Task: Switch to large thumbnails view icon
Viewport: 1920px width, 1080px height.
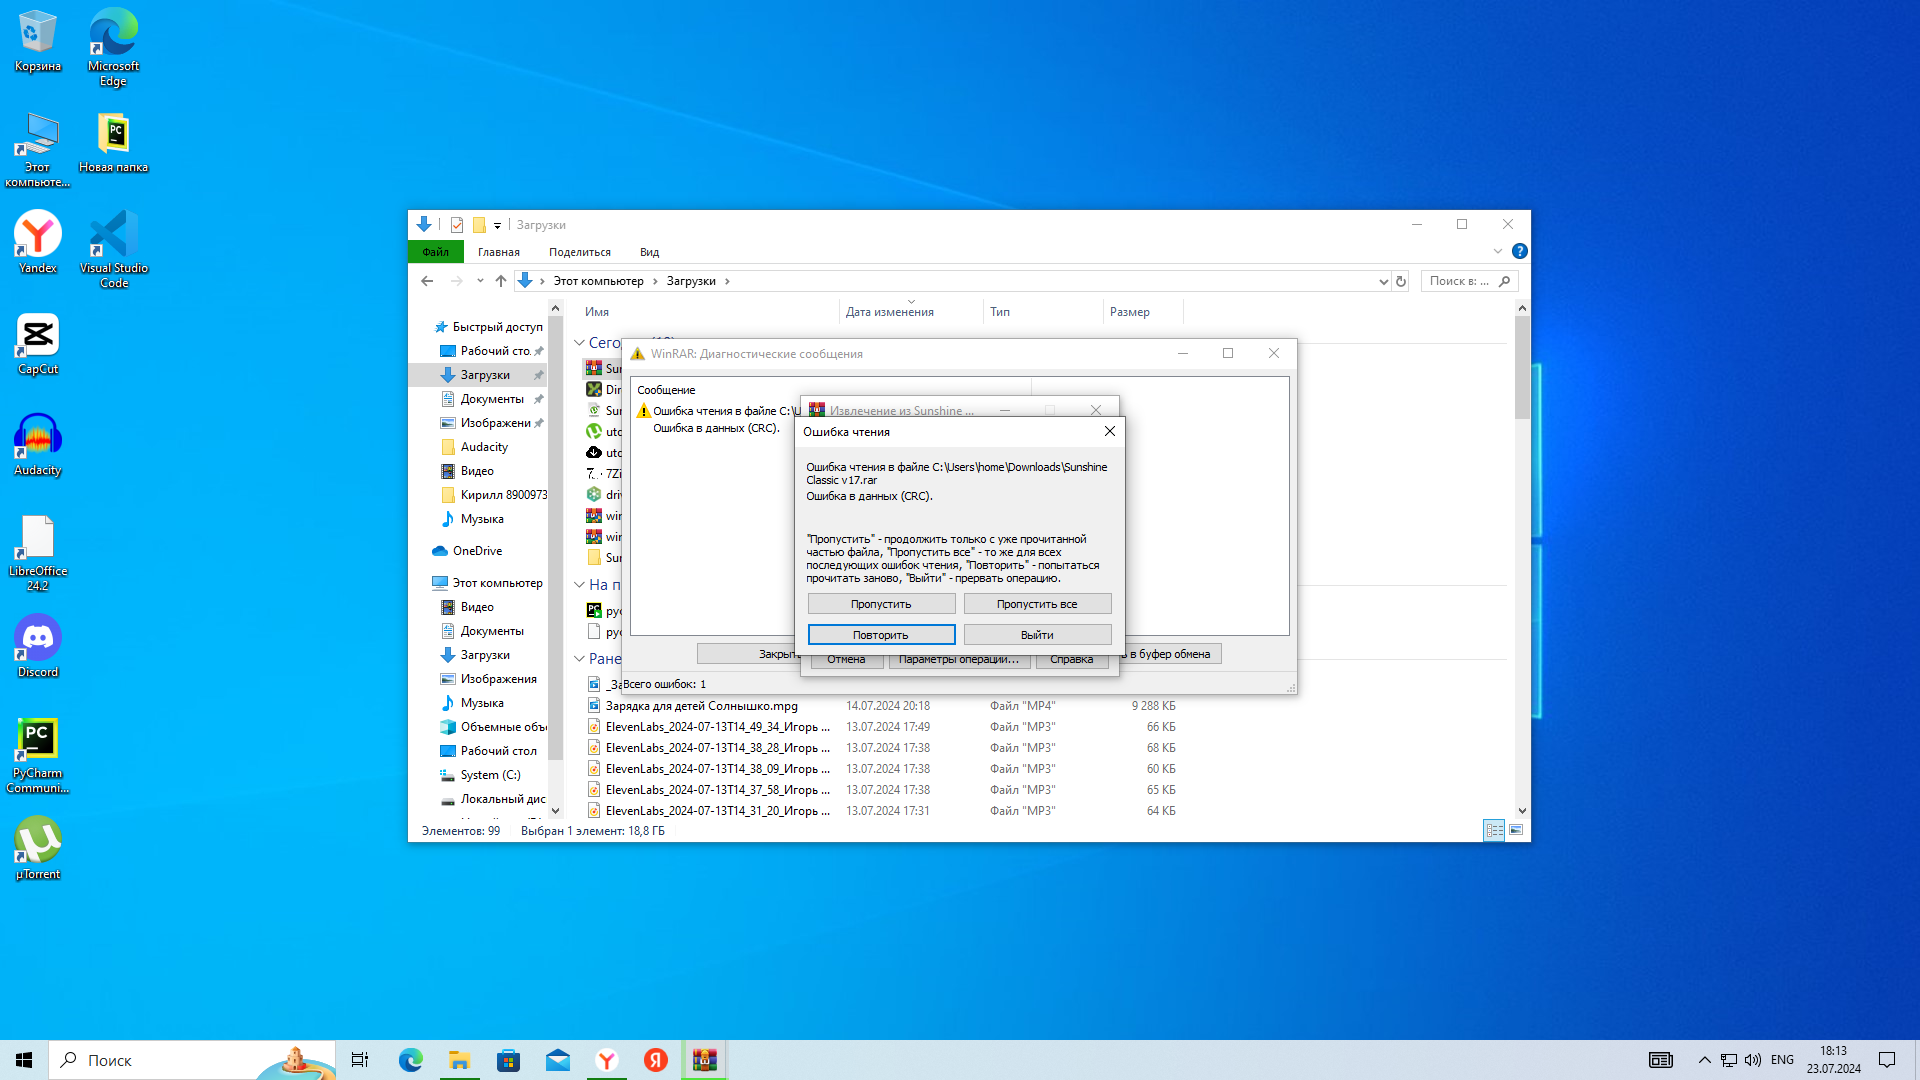Action: [1516, 830]
